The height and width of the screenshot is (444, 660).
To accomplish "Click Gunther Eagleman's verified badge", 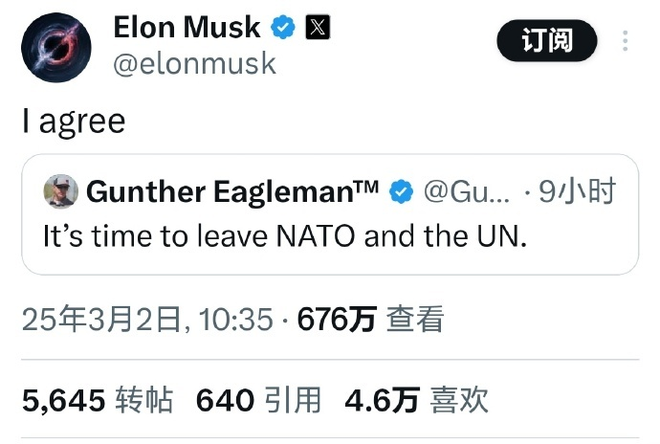I will click(401, 192).
